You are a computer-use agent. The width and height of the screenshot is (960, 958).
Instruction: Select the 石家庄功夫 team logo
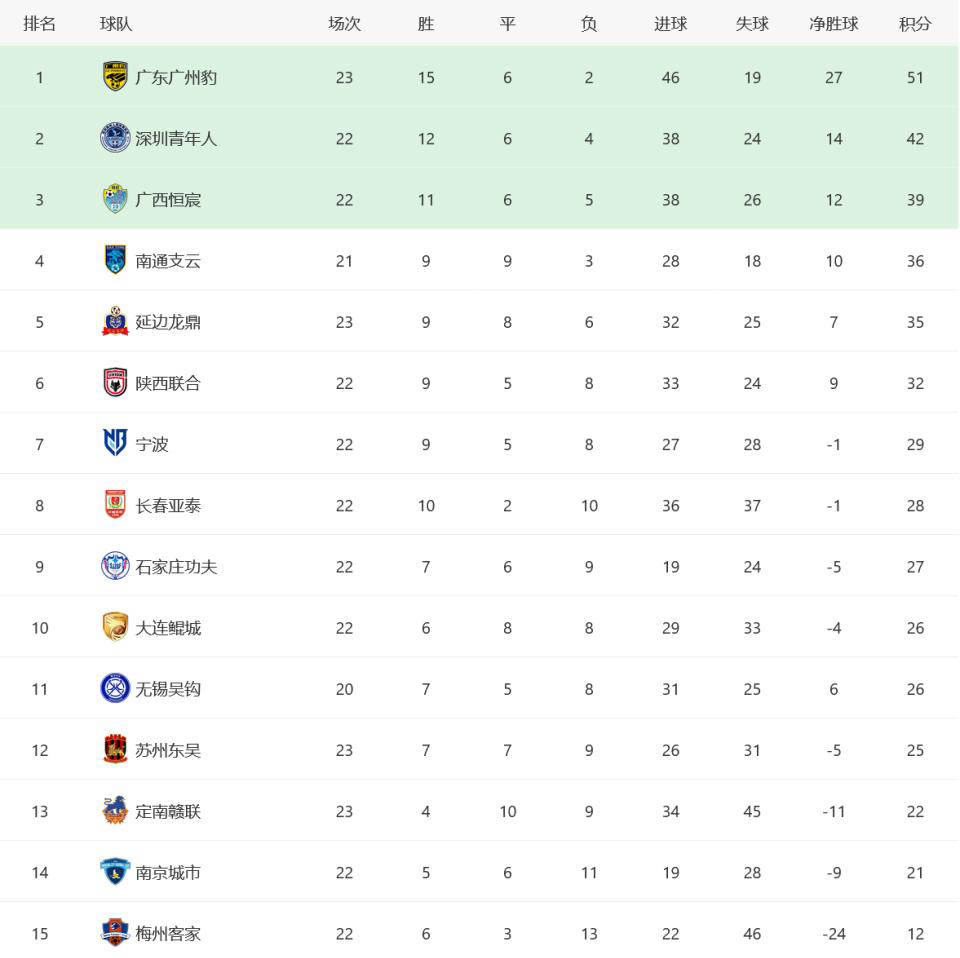coord(115,566)
